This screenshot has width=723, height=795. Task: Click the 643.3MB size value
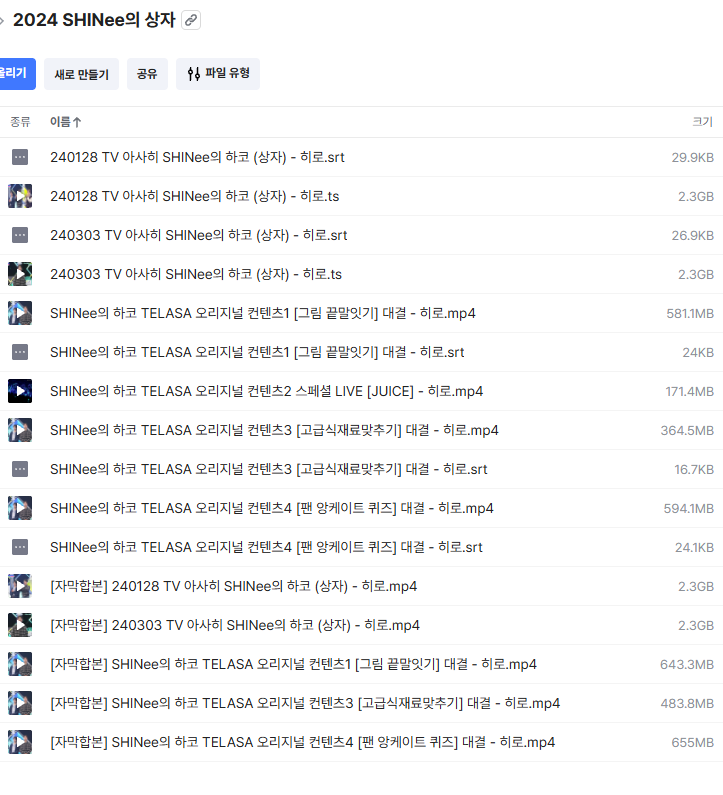coord(687,665)
